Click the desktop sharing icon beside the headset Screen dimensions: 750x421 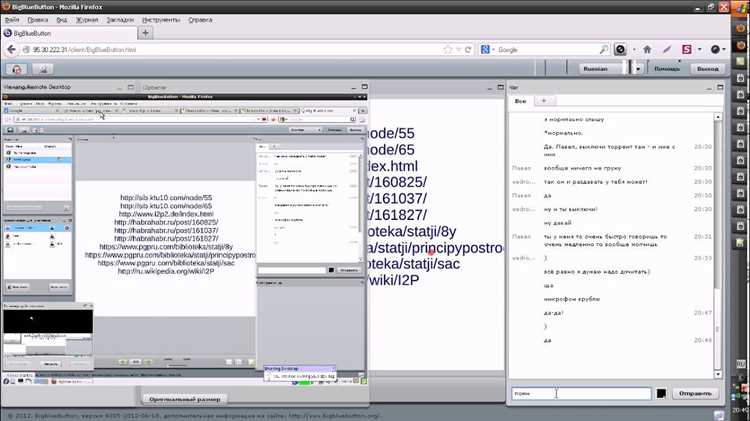[x=43, y=69]
